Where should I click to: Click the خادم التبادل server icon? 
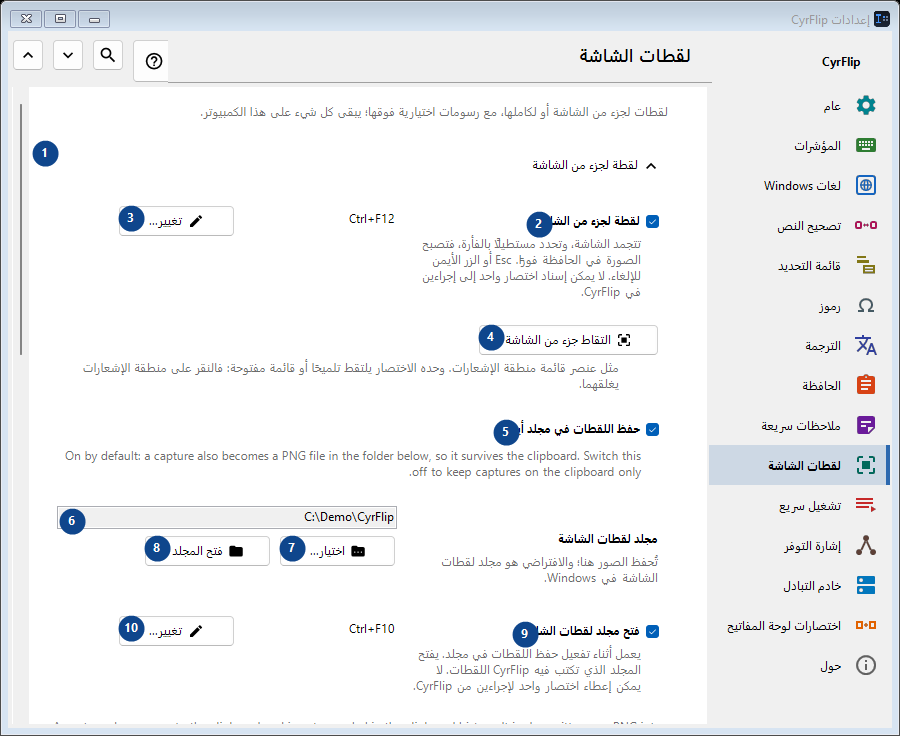click(866, 585)
